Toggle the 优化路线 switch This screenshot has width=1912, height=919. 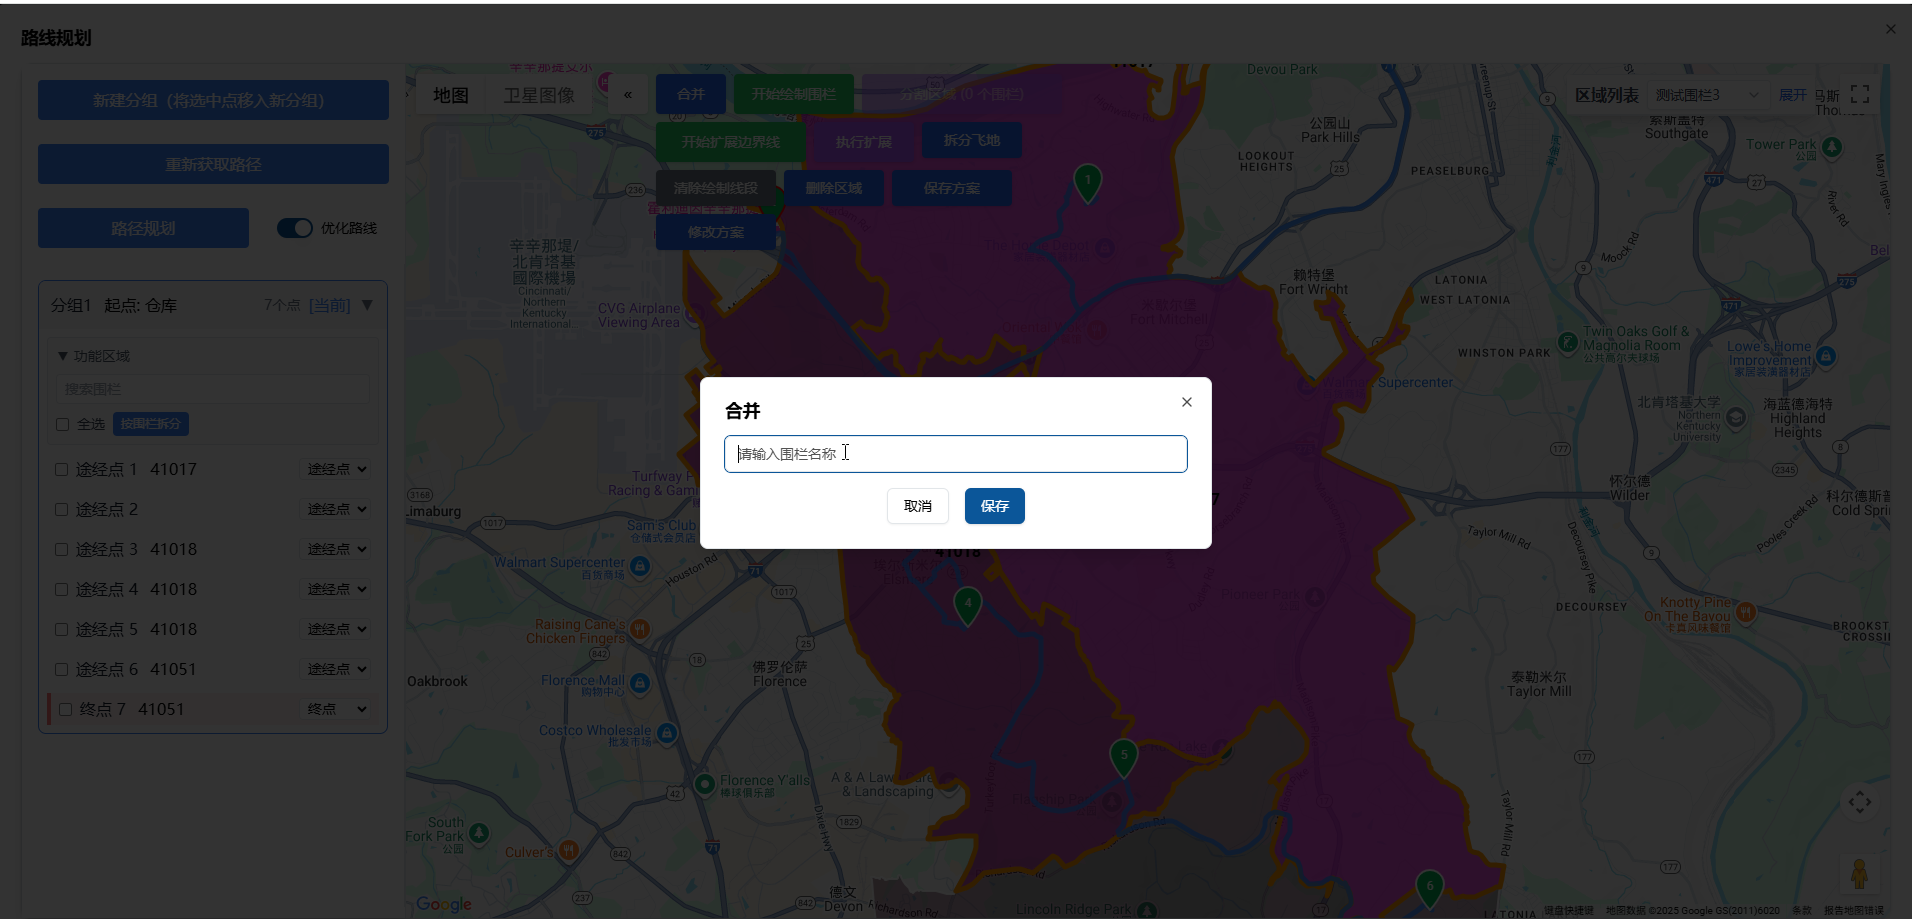pos(295,228)
